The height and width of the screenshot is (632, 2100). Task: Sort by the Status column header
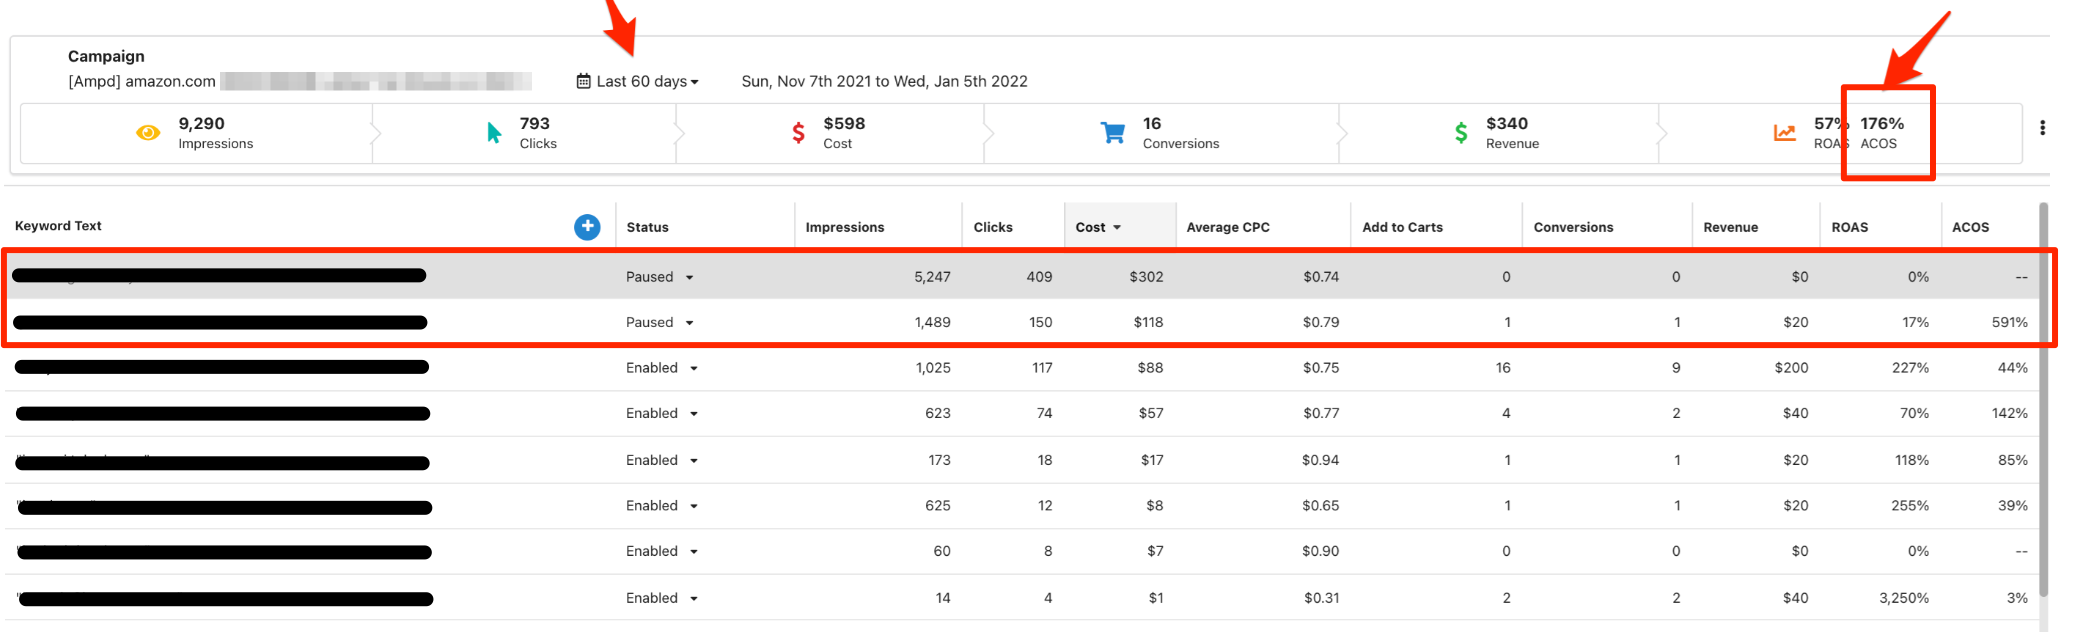click(x=647, y=227)
